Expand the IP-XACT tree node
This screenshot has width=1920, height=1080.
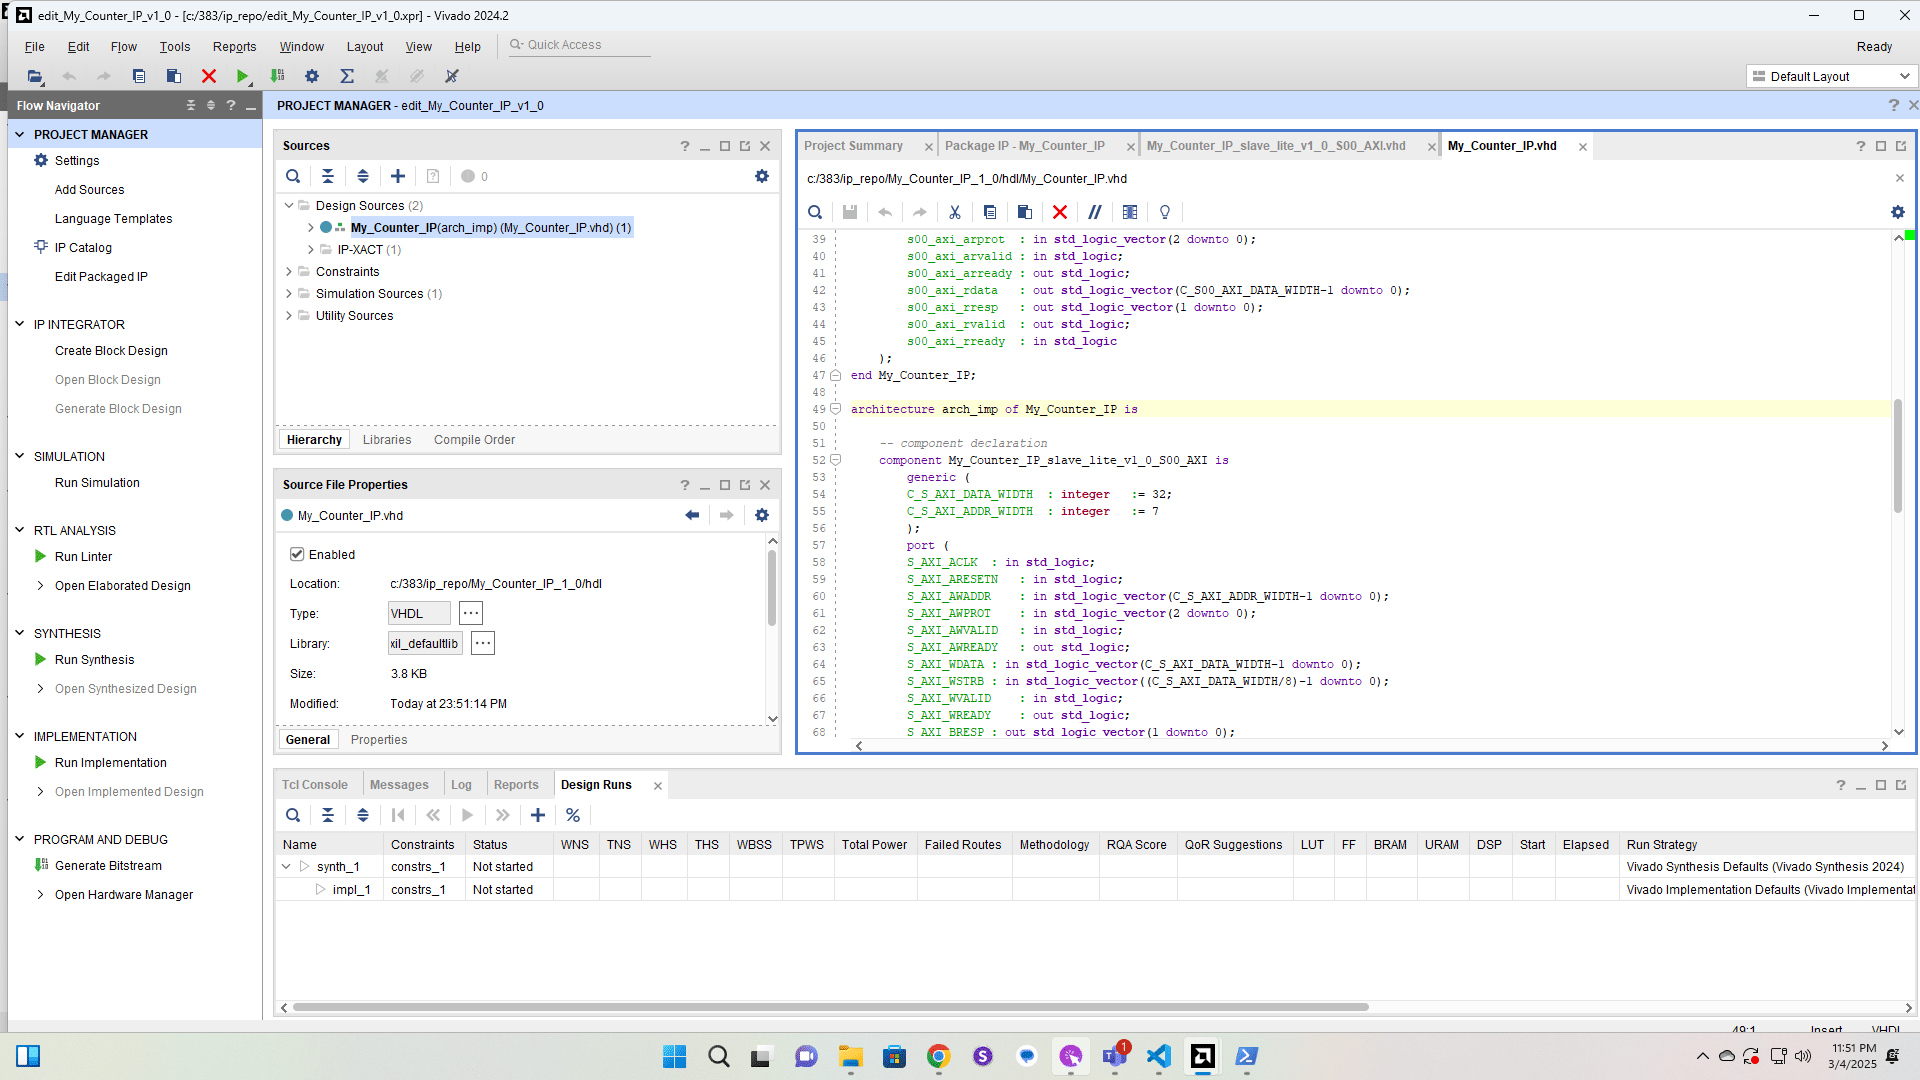[x=311, y=249]
